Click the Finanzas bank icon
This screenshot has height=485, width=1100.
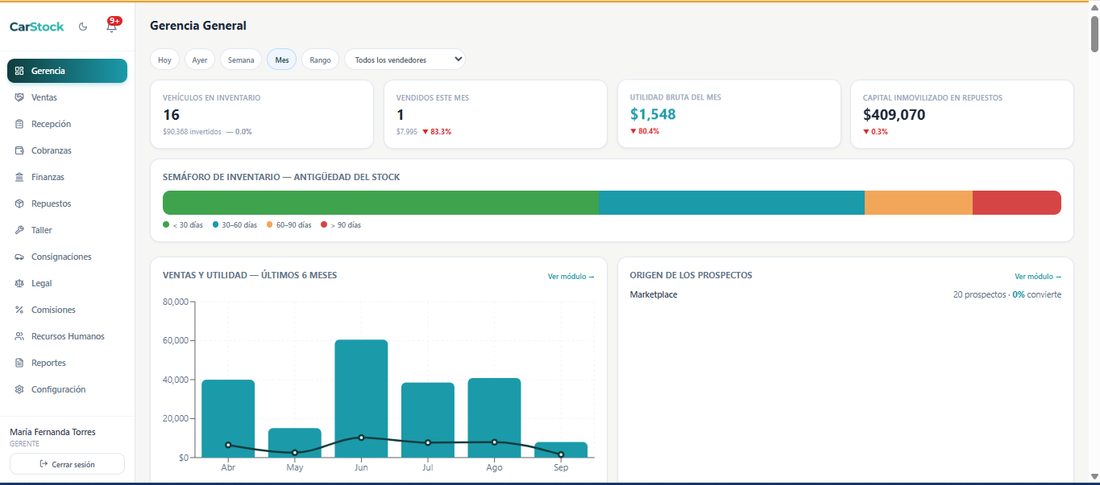click(20, 177)
